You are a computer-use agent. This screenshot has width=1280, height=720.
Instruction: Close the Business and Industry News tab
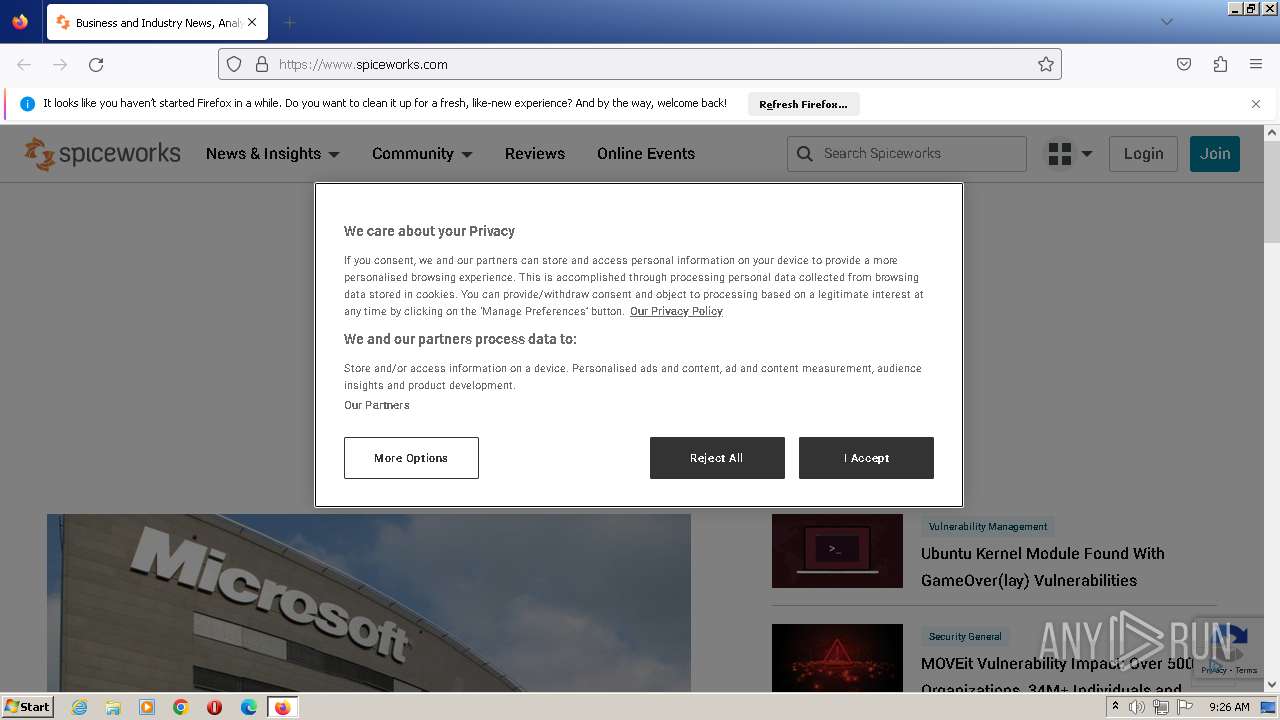251,22
